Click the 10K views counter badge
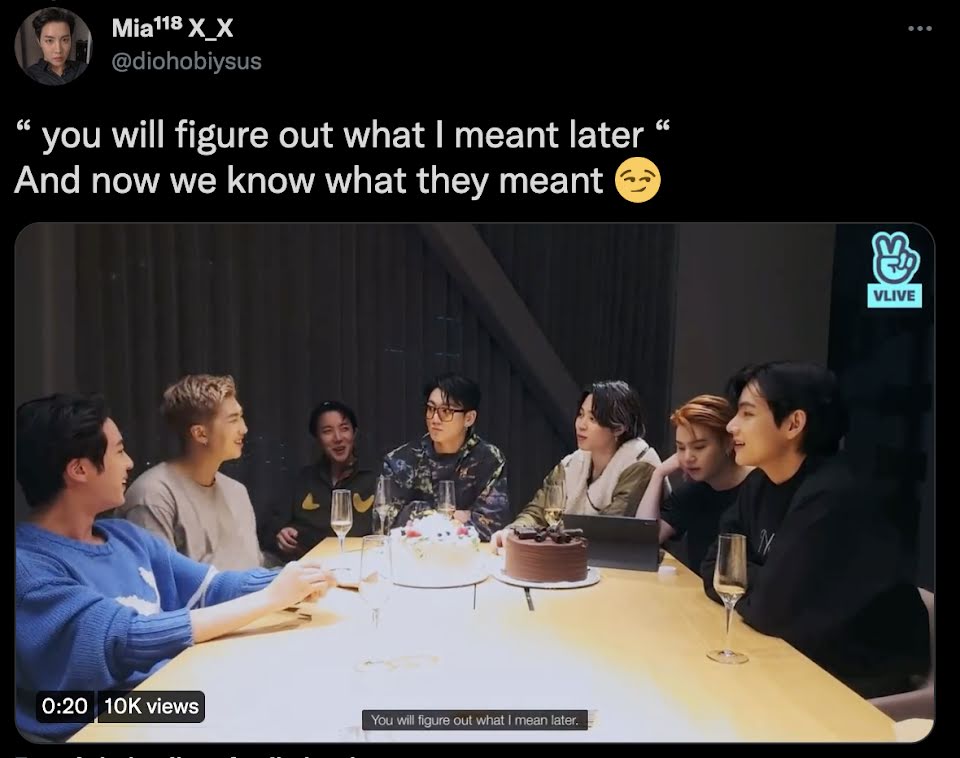The height and width of the screenshot is (758, 960). 151,707
